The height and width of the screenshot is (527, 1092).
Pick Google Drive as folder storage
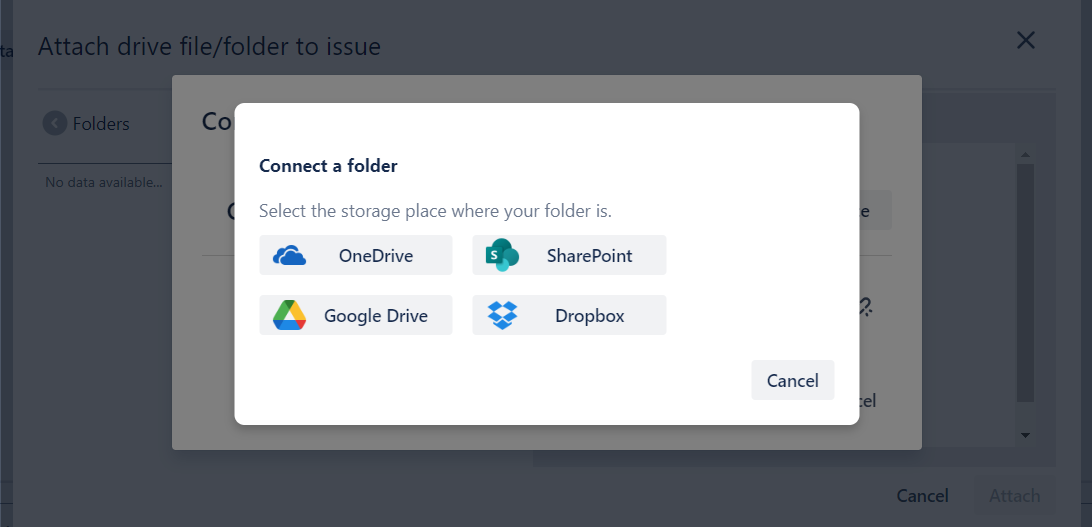pos(355,315)
